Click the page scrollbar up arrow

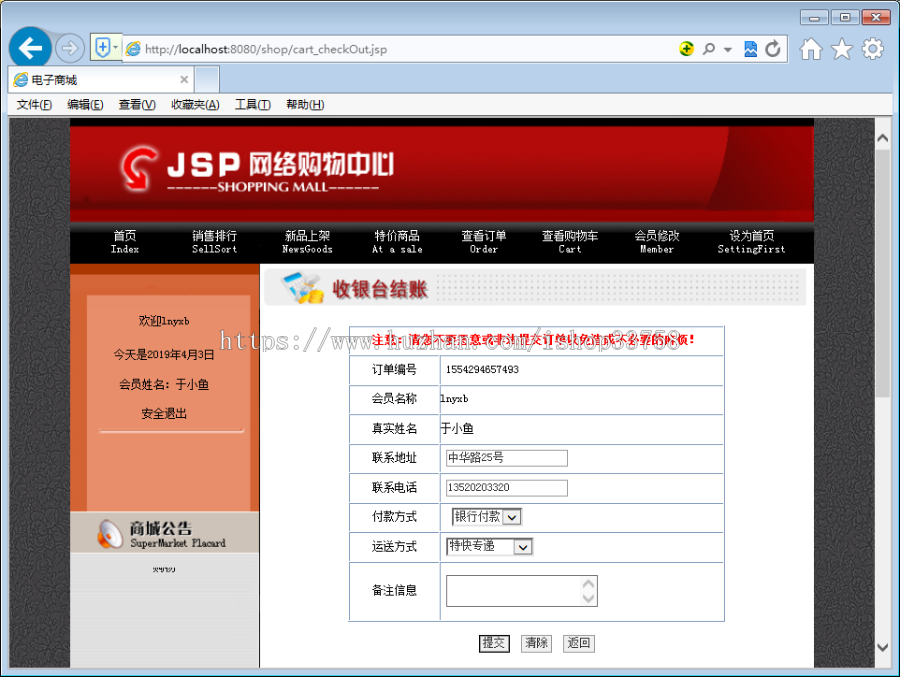tap(883, 138)
